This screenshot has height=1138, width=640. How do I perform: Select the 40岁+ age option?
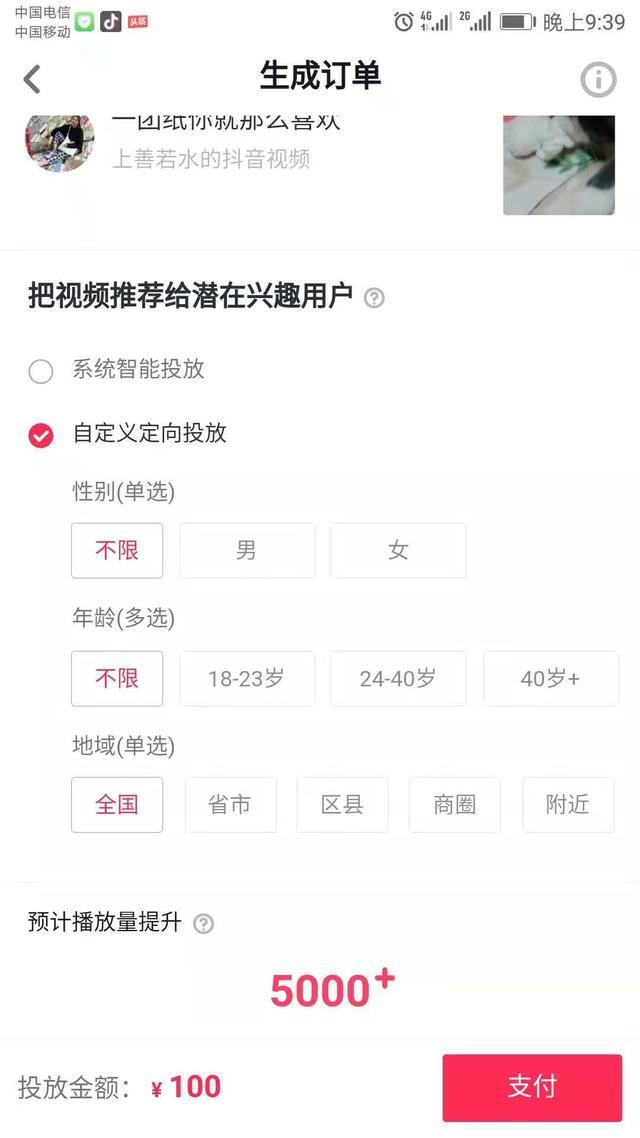click(551, 678)
